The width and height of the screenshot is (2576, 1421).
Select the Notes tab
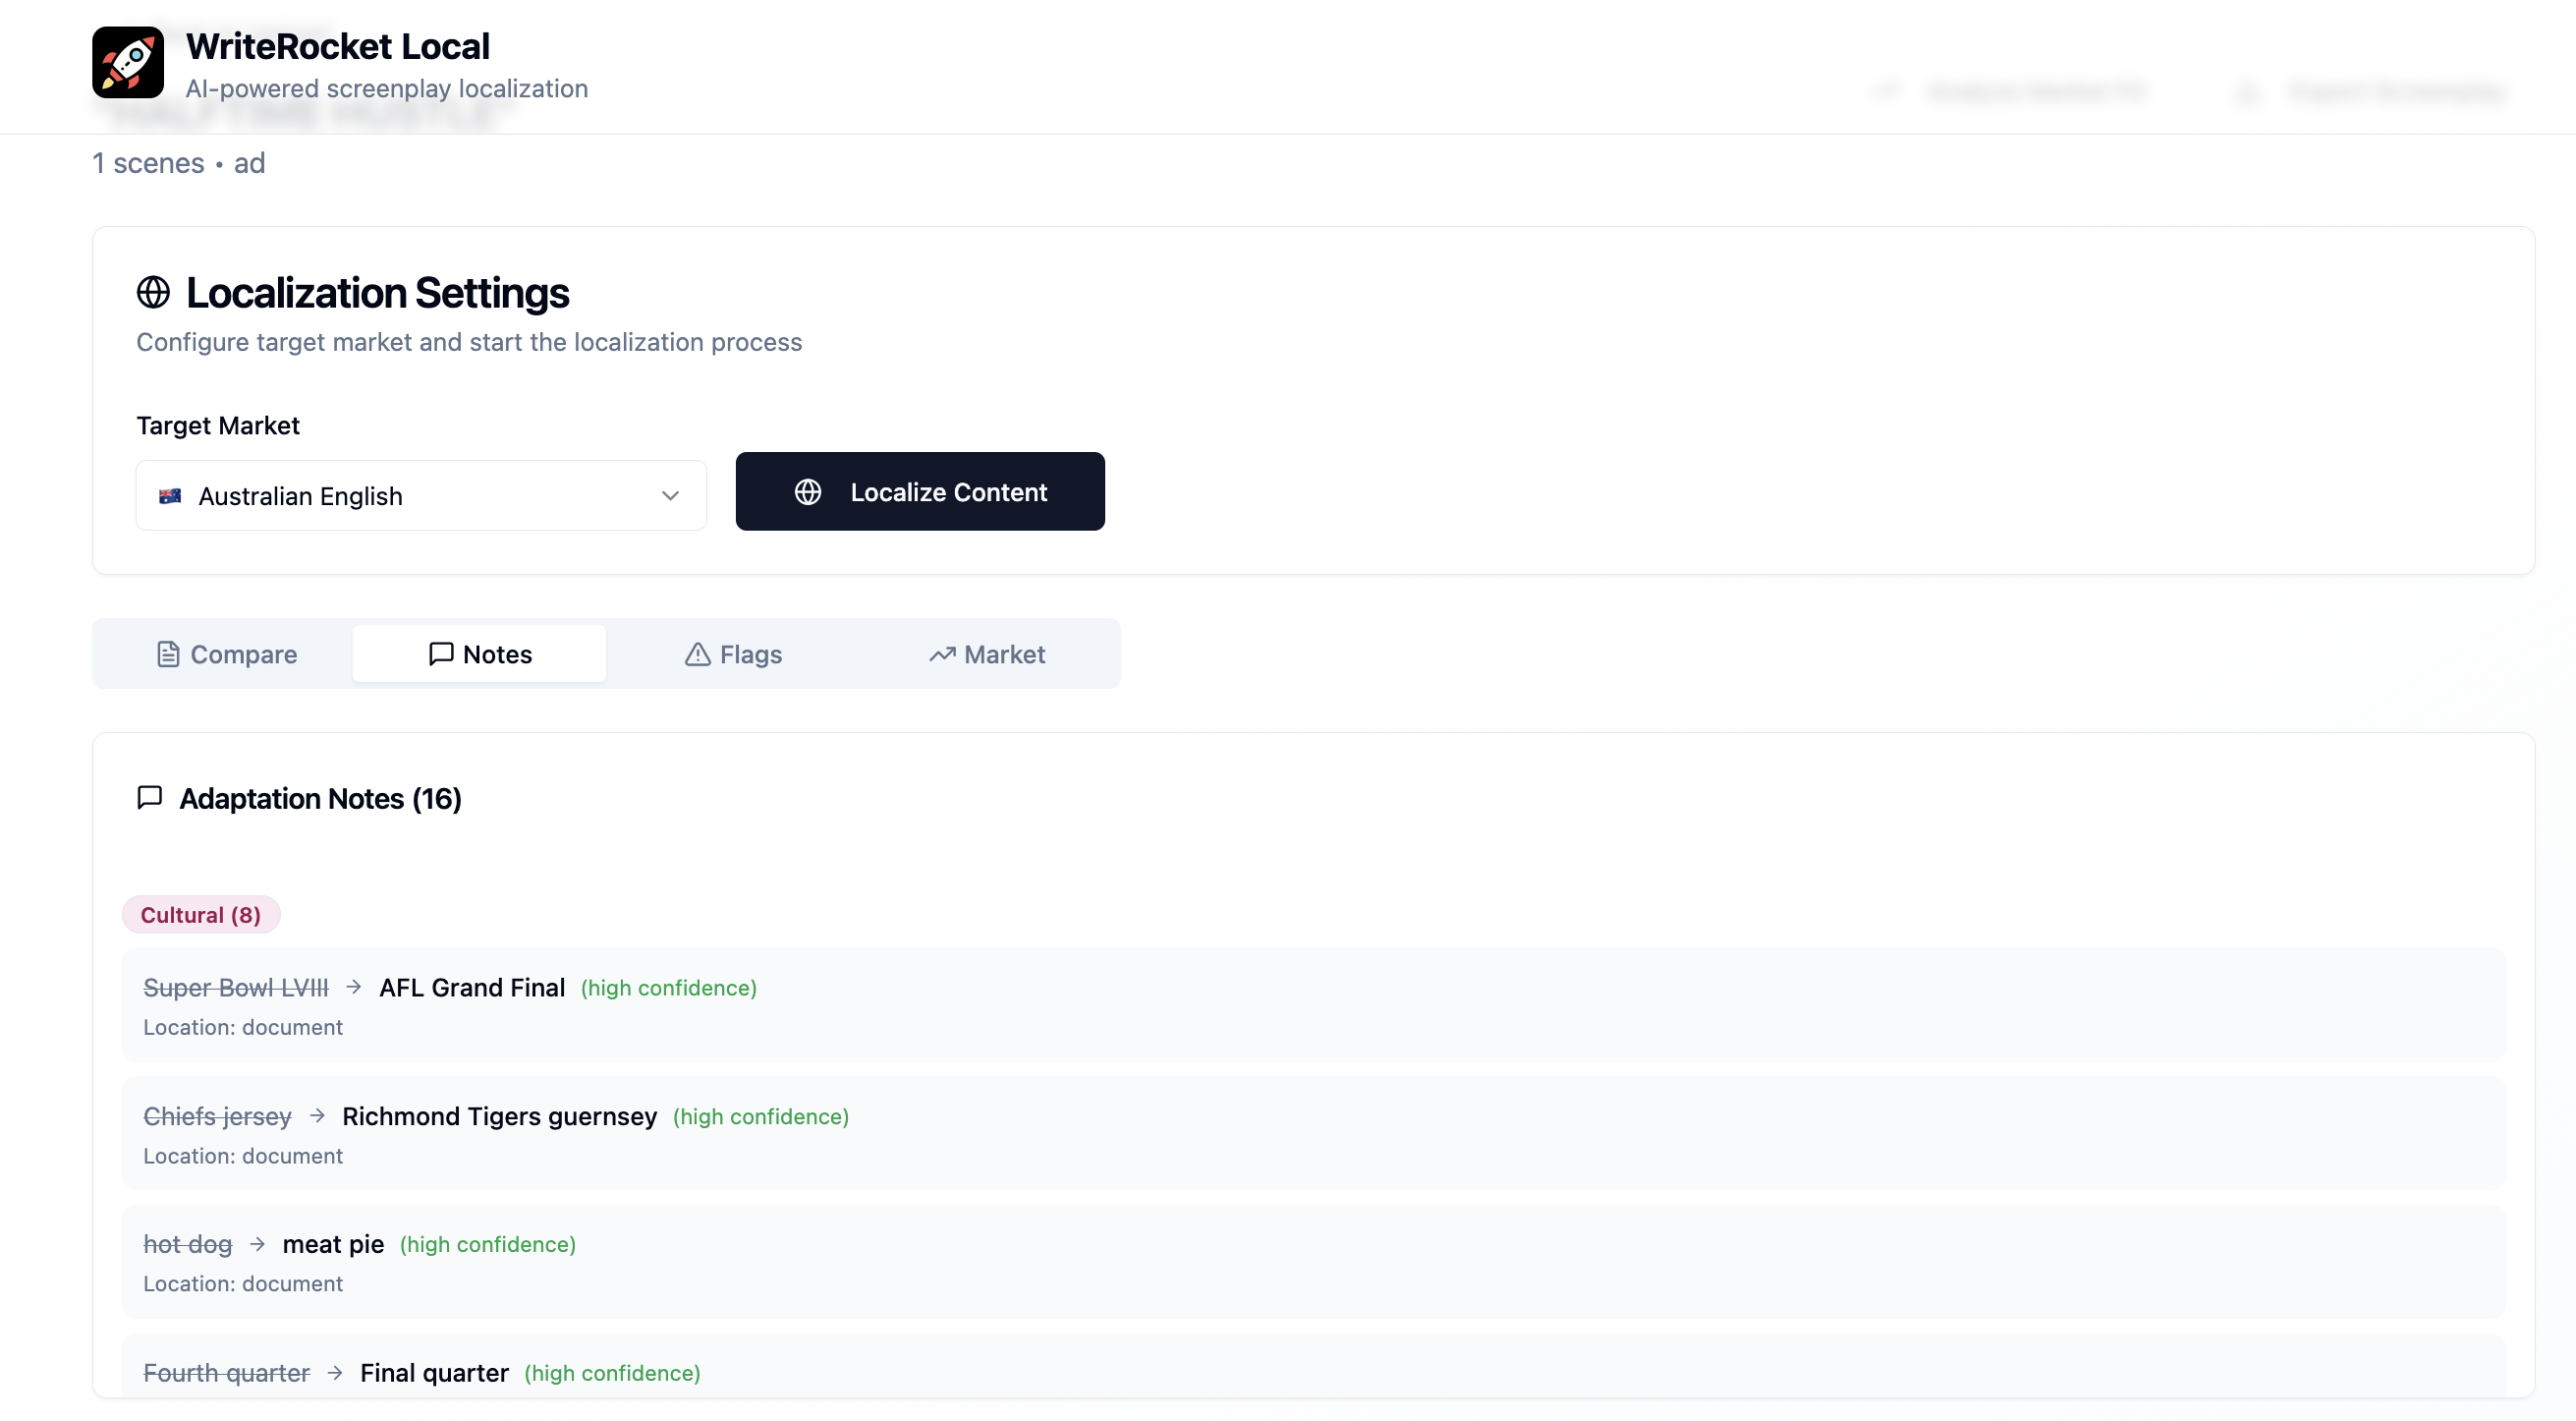pyautogui.click(x=479, y=654)
